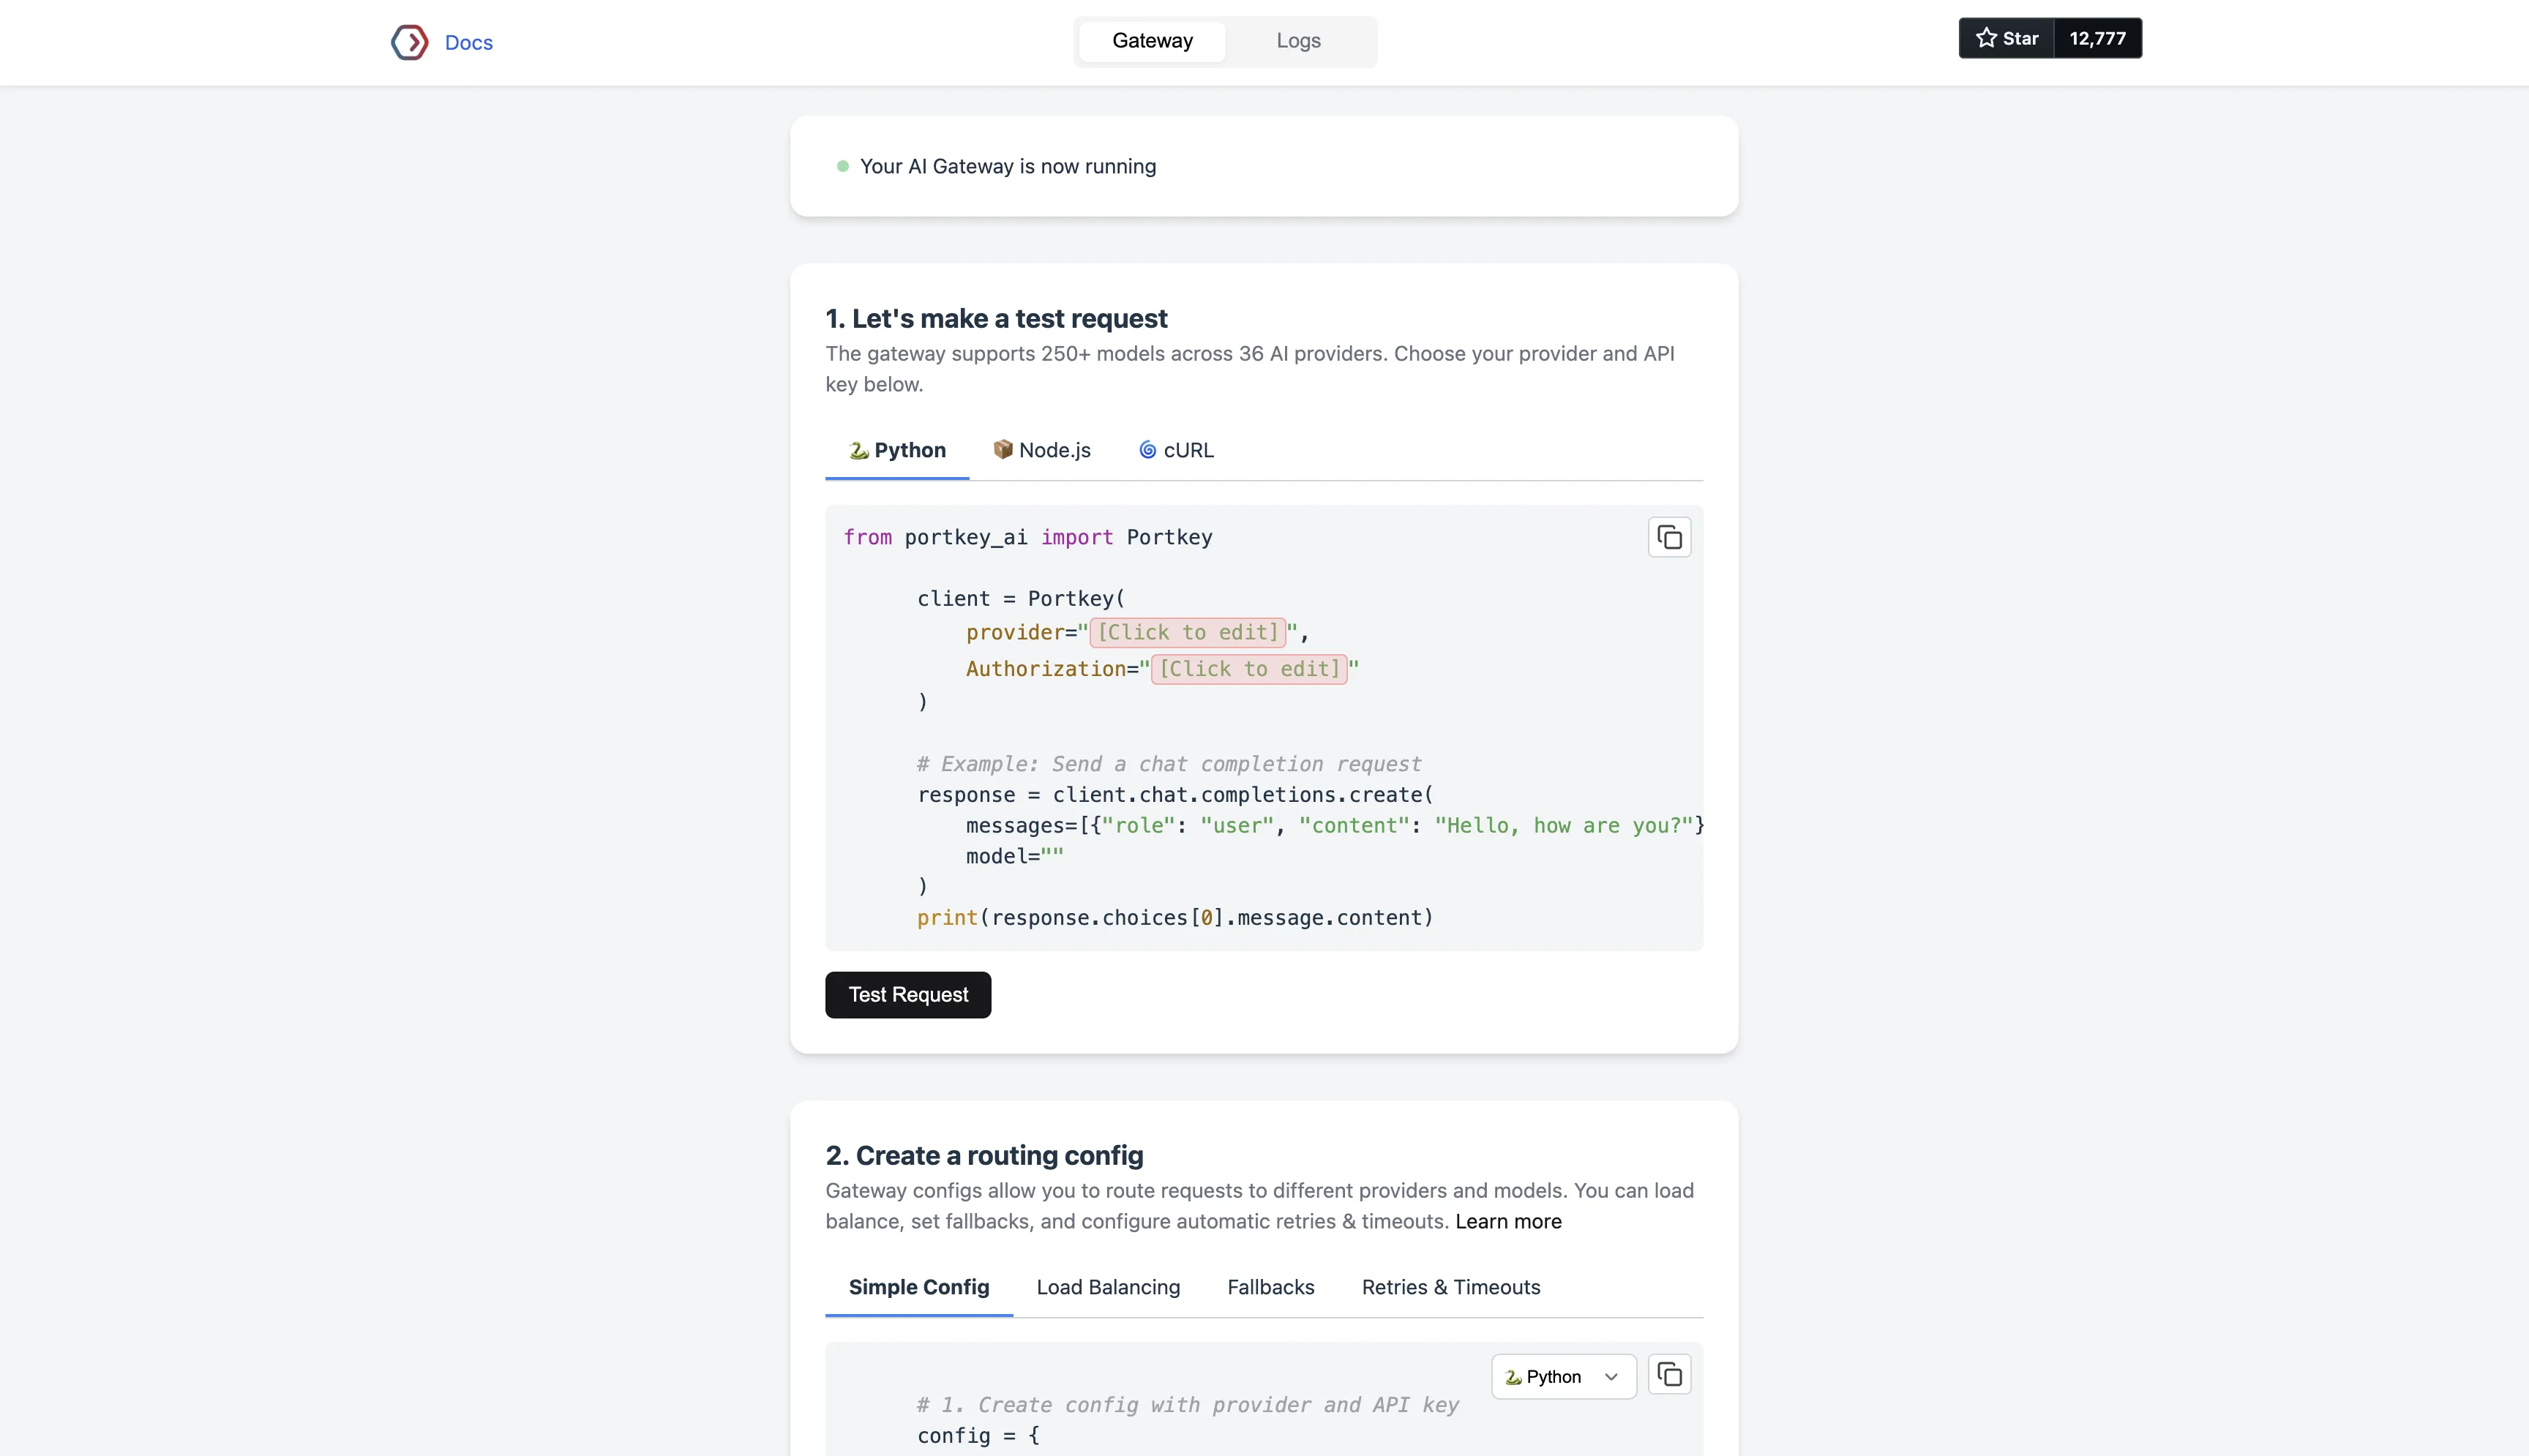Screen dimensions: 2529x1456
Task: Click the 'print(response.choices[0].message.content)' code line
Action: [1175, 918]
